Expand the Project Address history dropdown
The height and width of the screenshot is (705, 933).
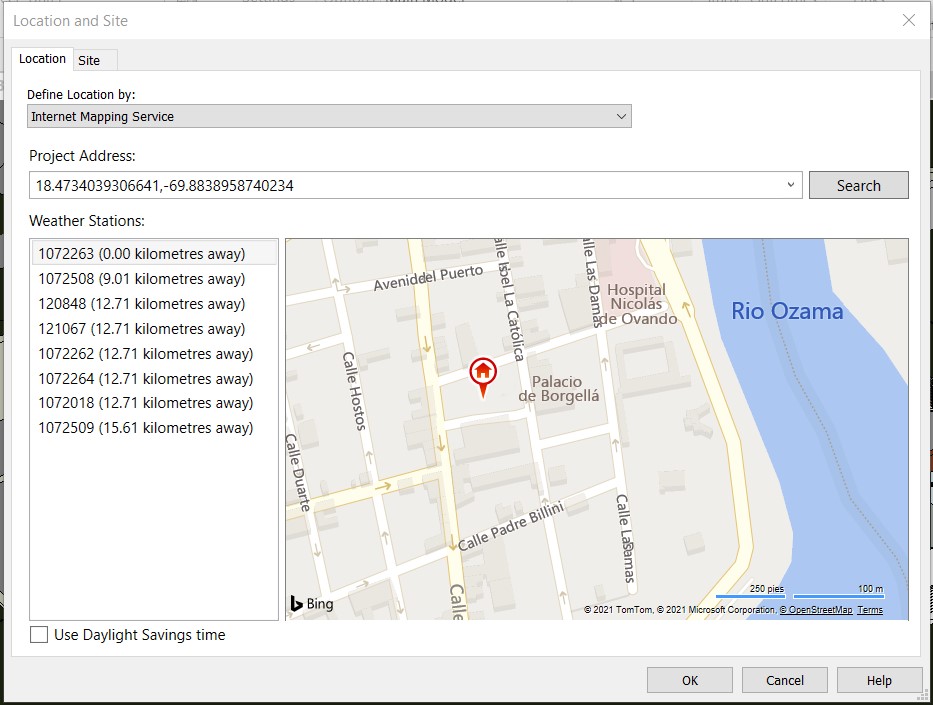click(x=790, y=185)
